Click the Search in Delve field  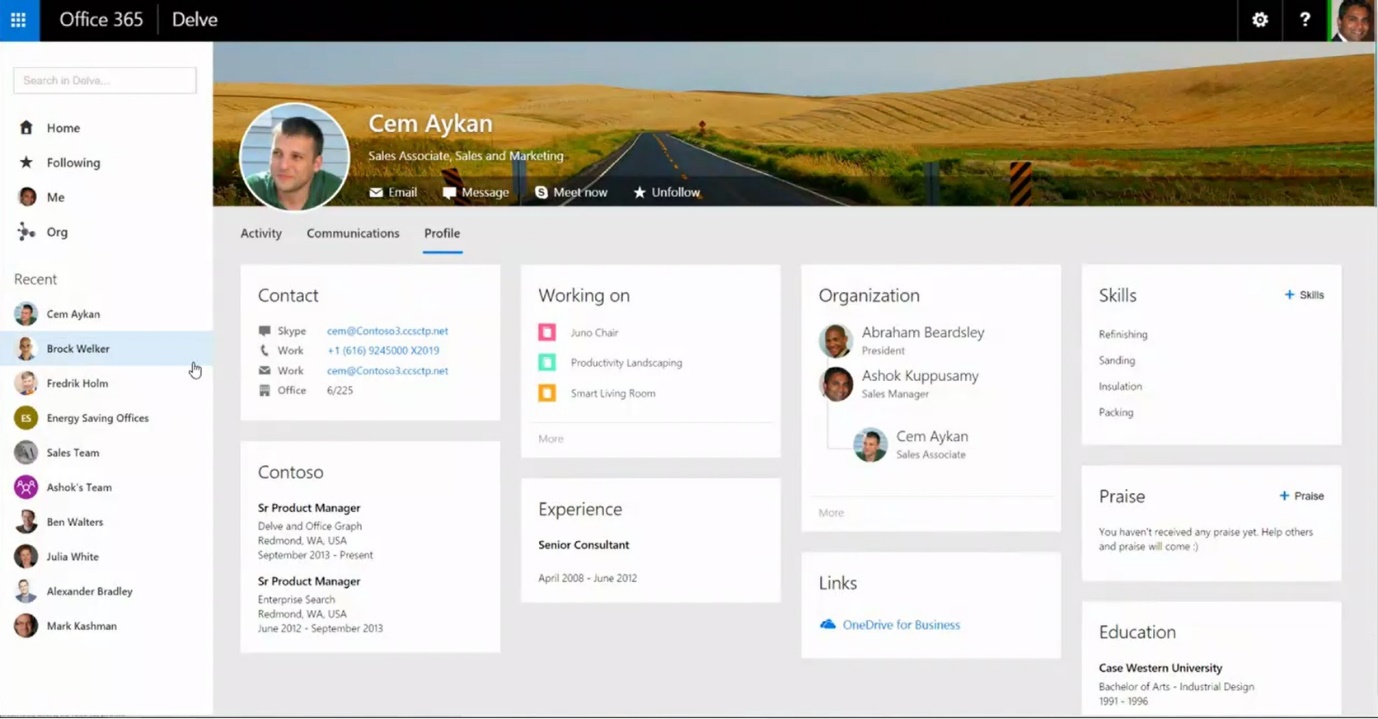click(105, 80)
